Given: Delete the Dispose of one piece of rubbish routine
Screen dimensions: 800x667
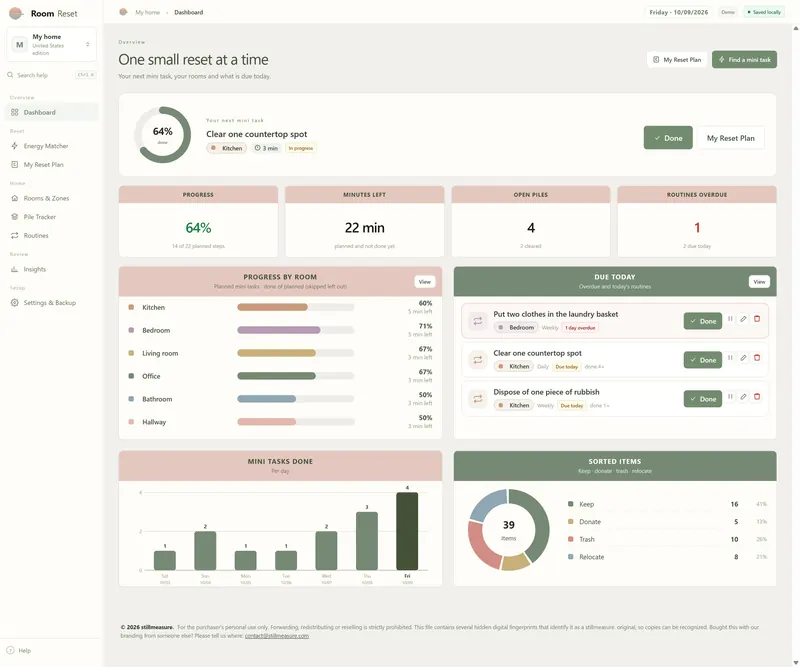Looking at the screenshot, I should coord(757,397).
